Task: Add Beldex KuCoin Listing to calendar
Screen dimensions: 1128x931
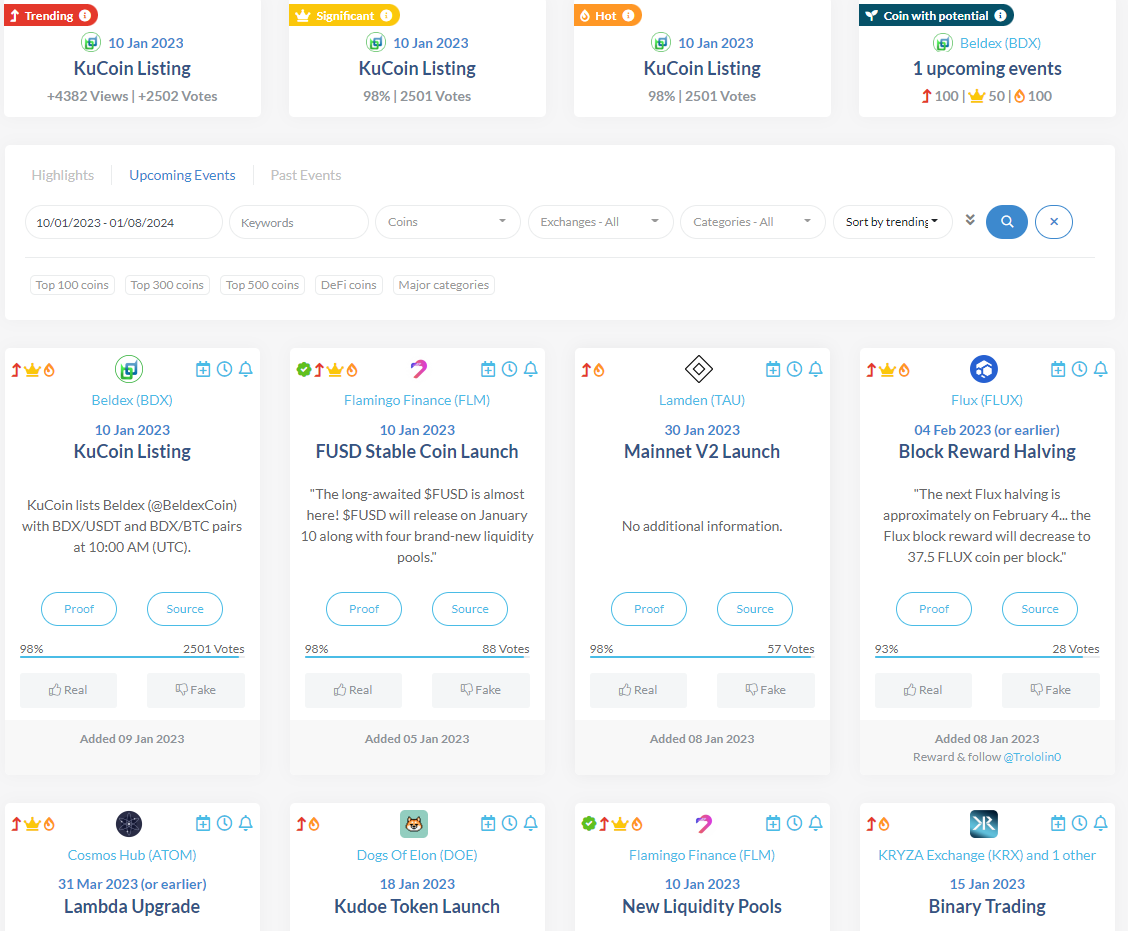Action: [x=203, y=369]
